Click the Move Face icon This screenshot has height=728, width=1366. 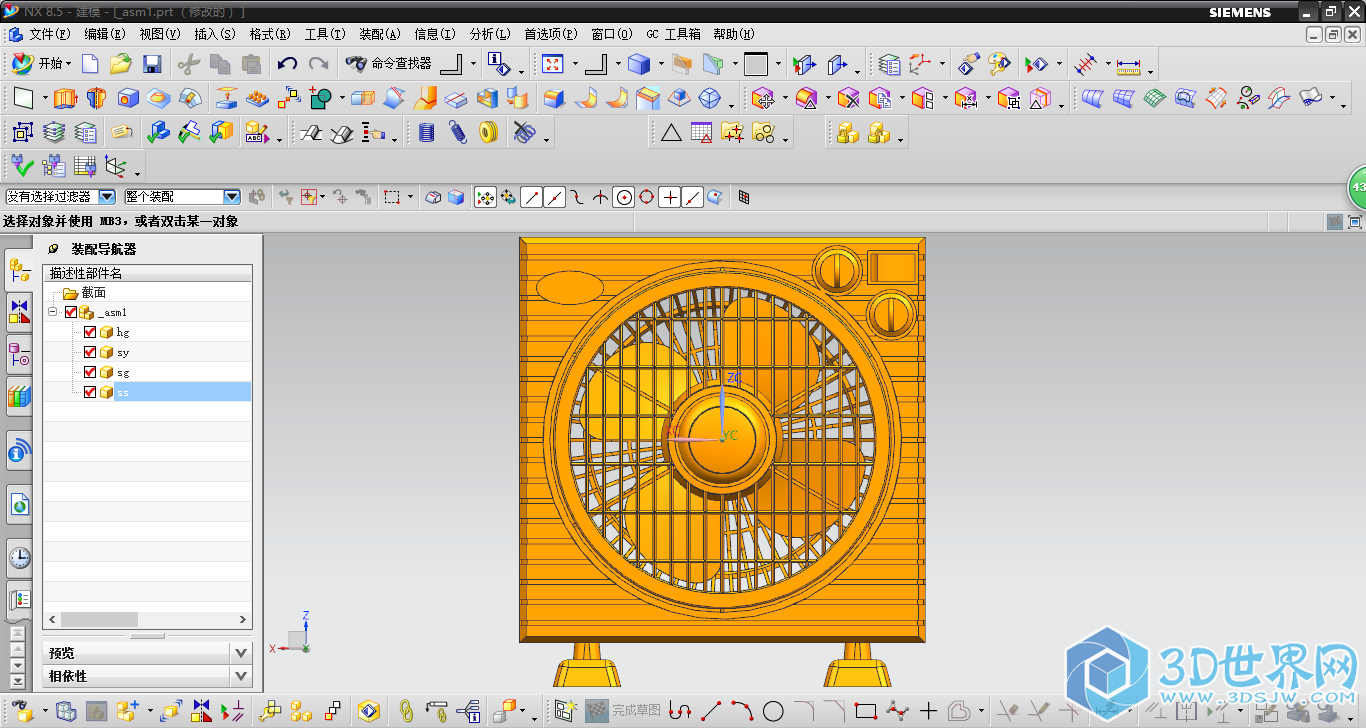click(762, 98)
